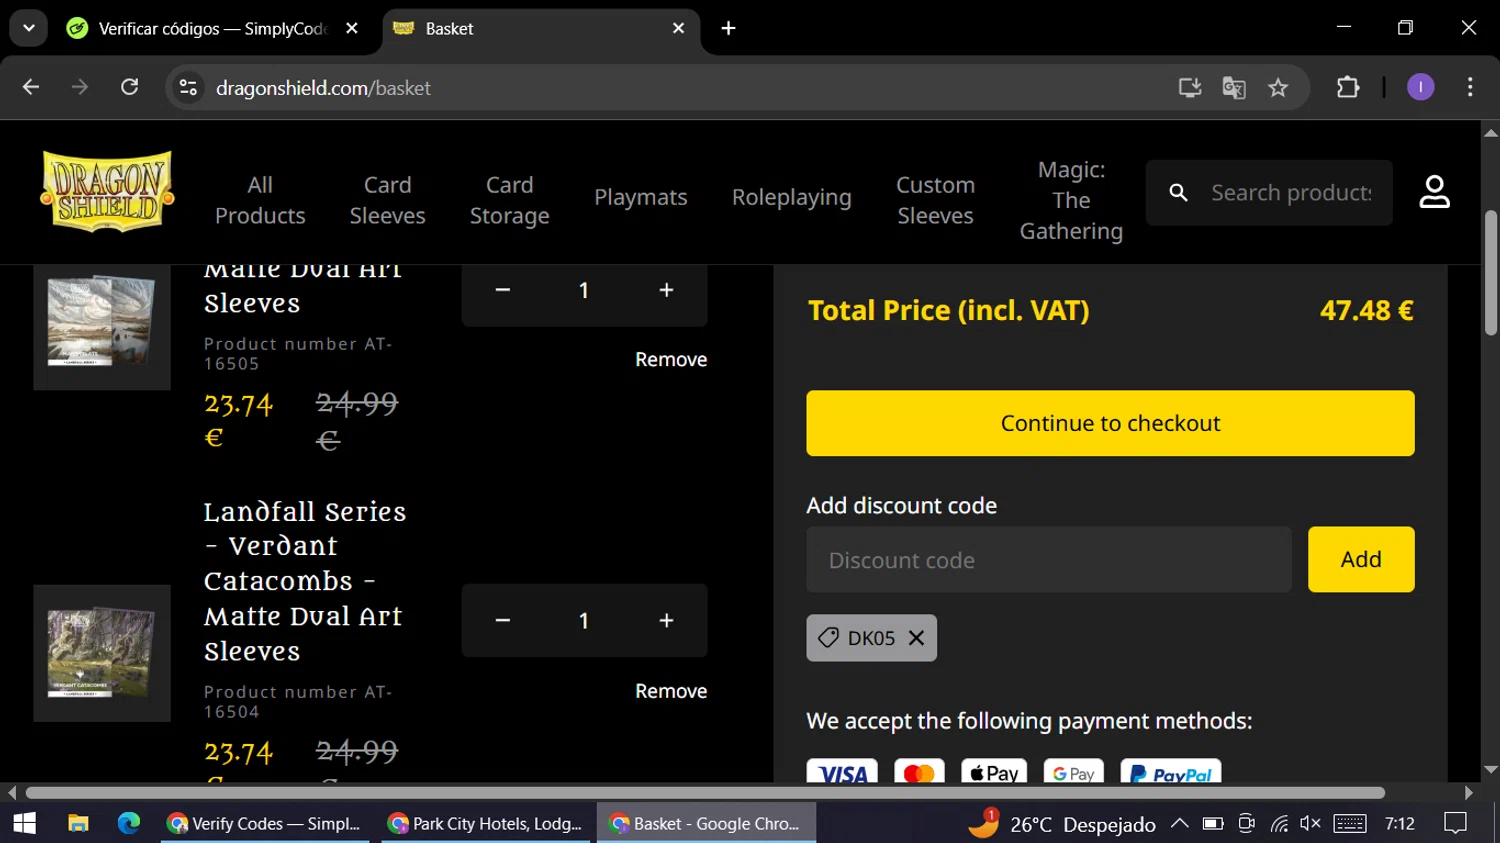Select the Basket browser tab
This screenshot has height=843, width=1500.
coord(540,29)
